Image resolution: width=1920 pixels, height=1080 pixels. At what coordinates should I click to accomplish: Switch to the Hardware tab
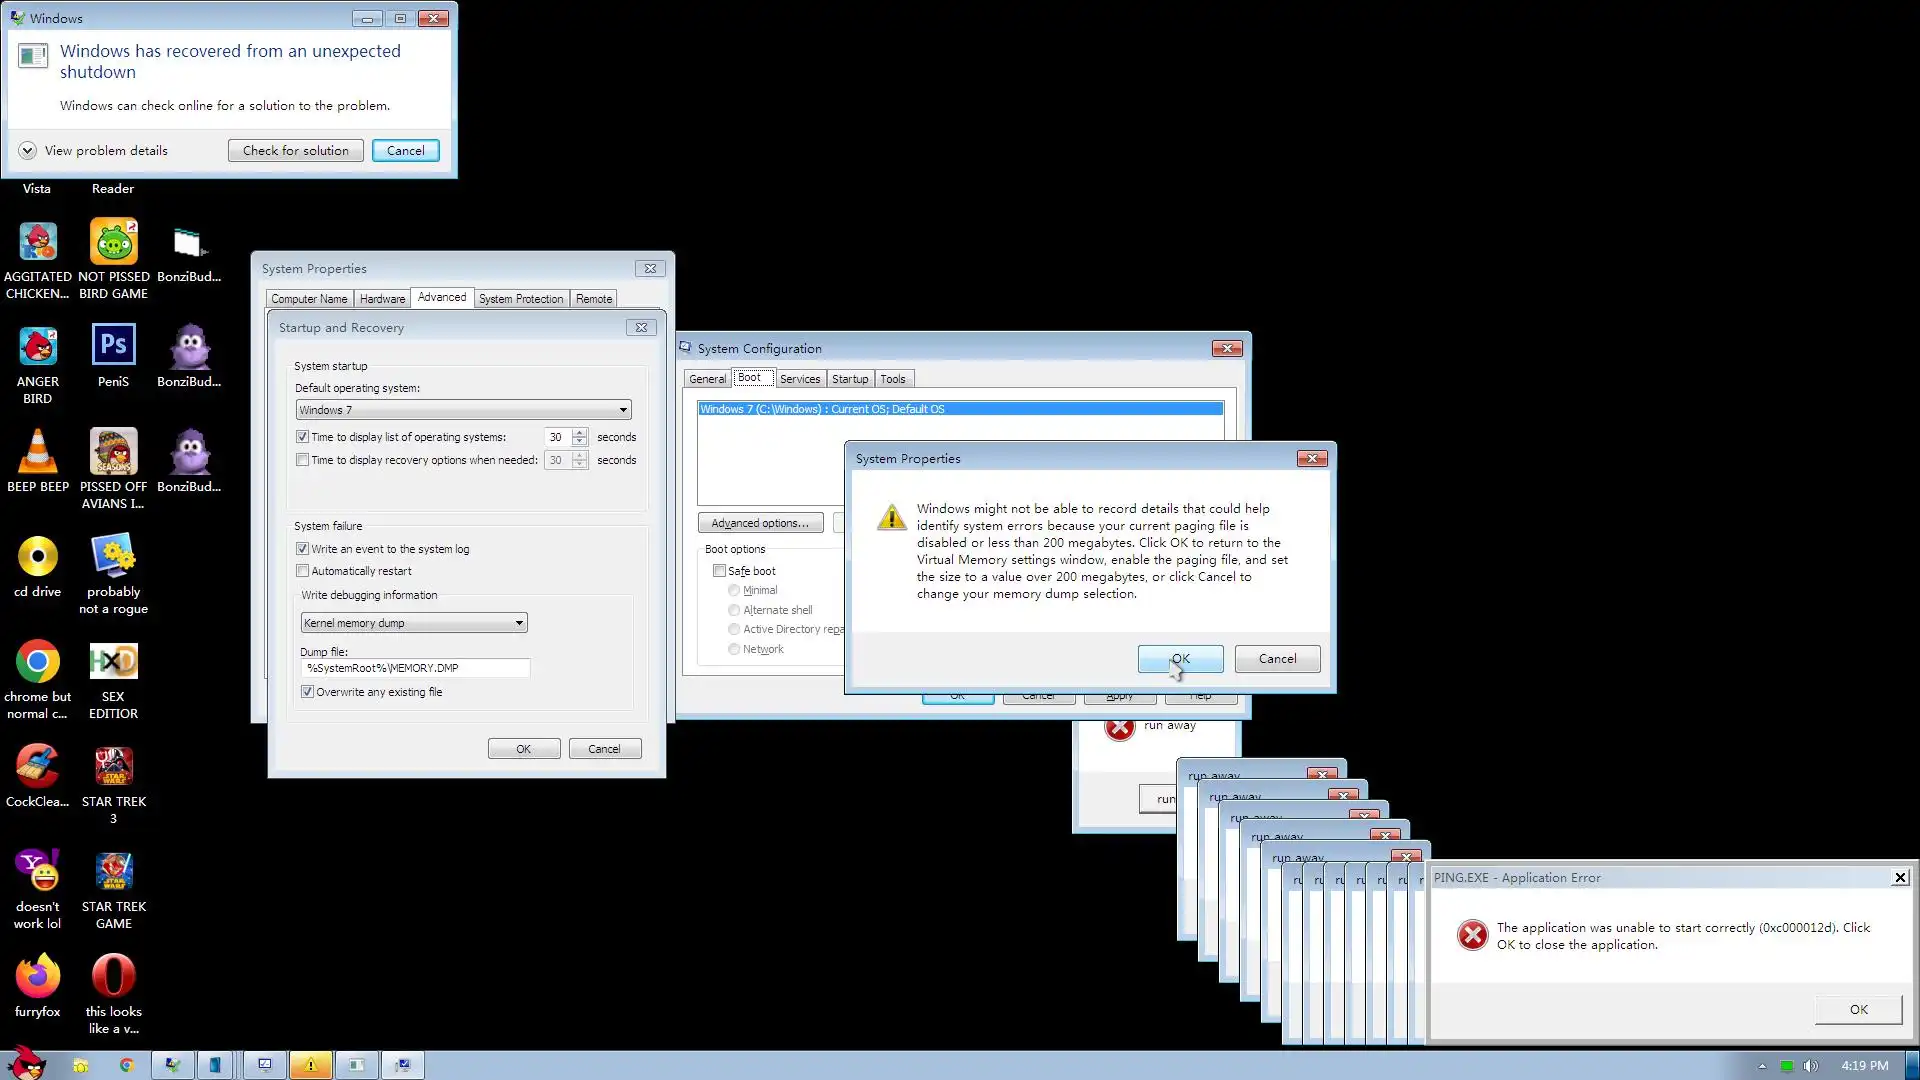(382, 299)
